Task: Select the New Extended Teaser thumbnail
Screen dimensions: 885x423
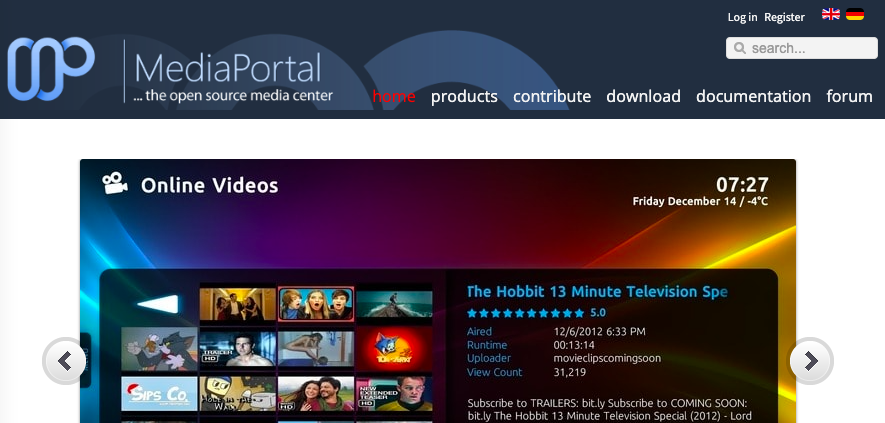Action: pyautogui.click(x=394, y=394)
